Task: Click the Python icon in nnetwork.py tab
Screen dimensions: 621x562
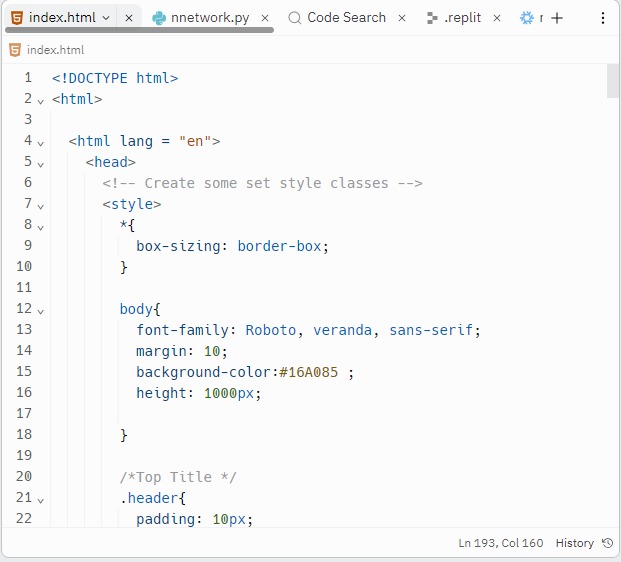Action: click(x=159, y=18)
